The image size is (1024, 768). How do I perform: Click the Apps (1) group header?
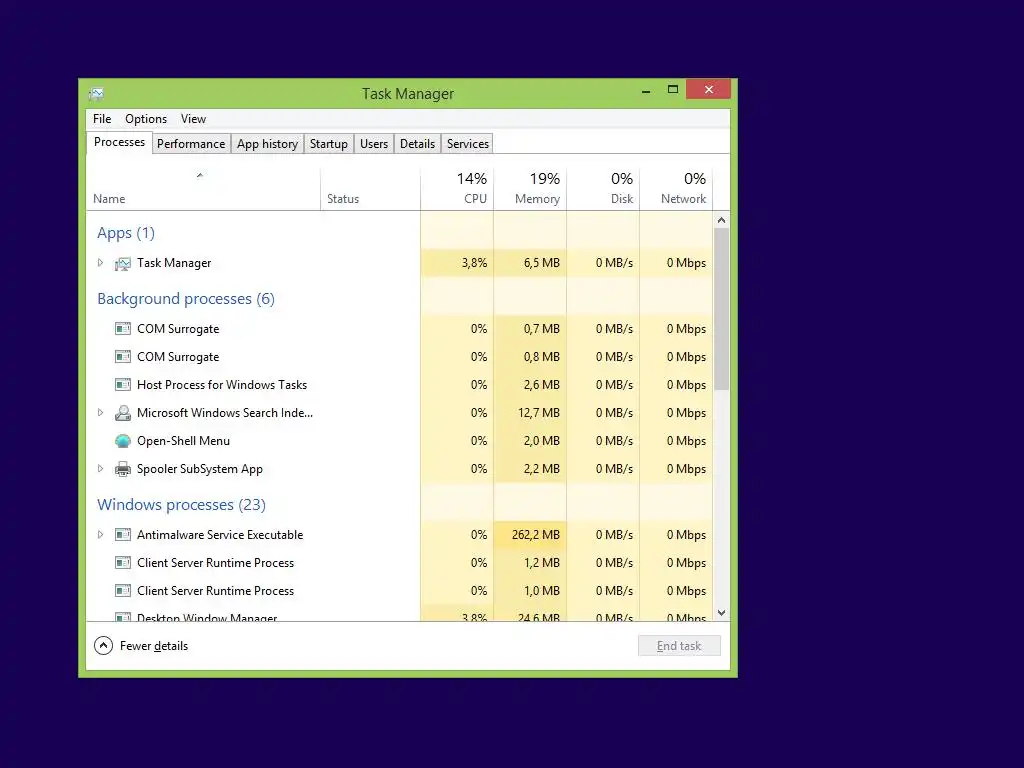(x=126, y=233)
